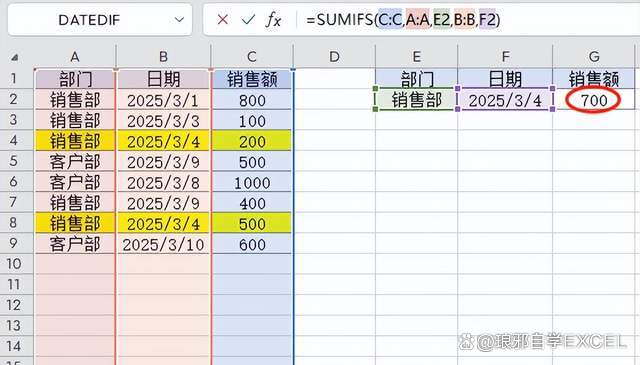The height and width of the screenshot is (365, 640).
Task: Click cell C9 with value 600
Action: tap(252, 244)
